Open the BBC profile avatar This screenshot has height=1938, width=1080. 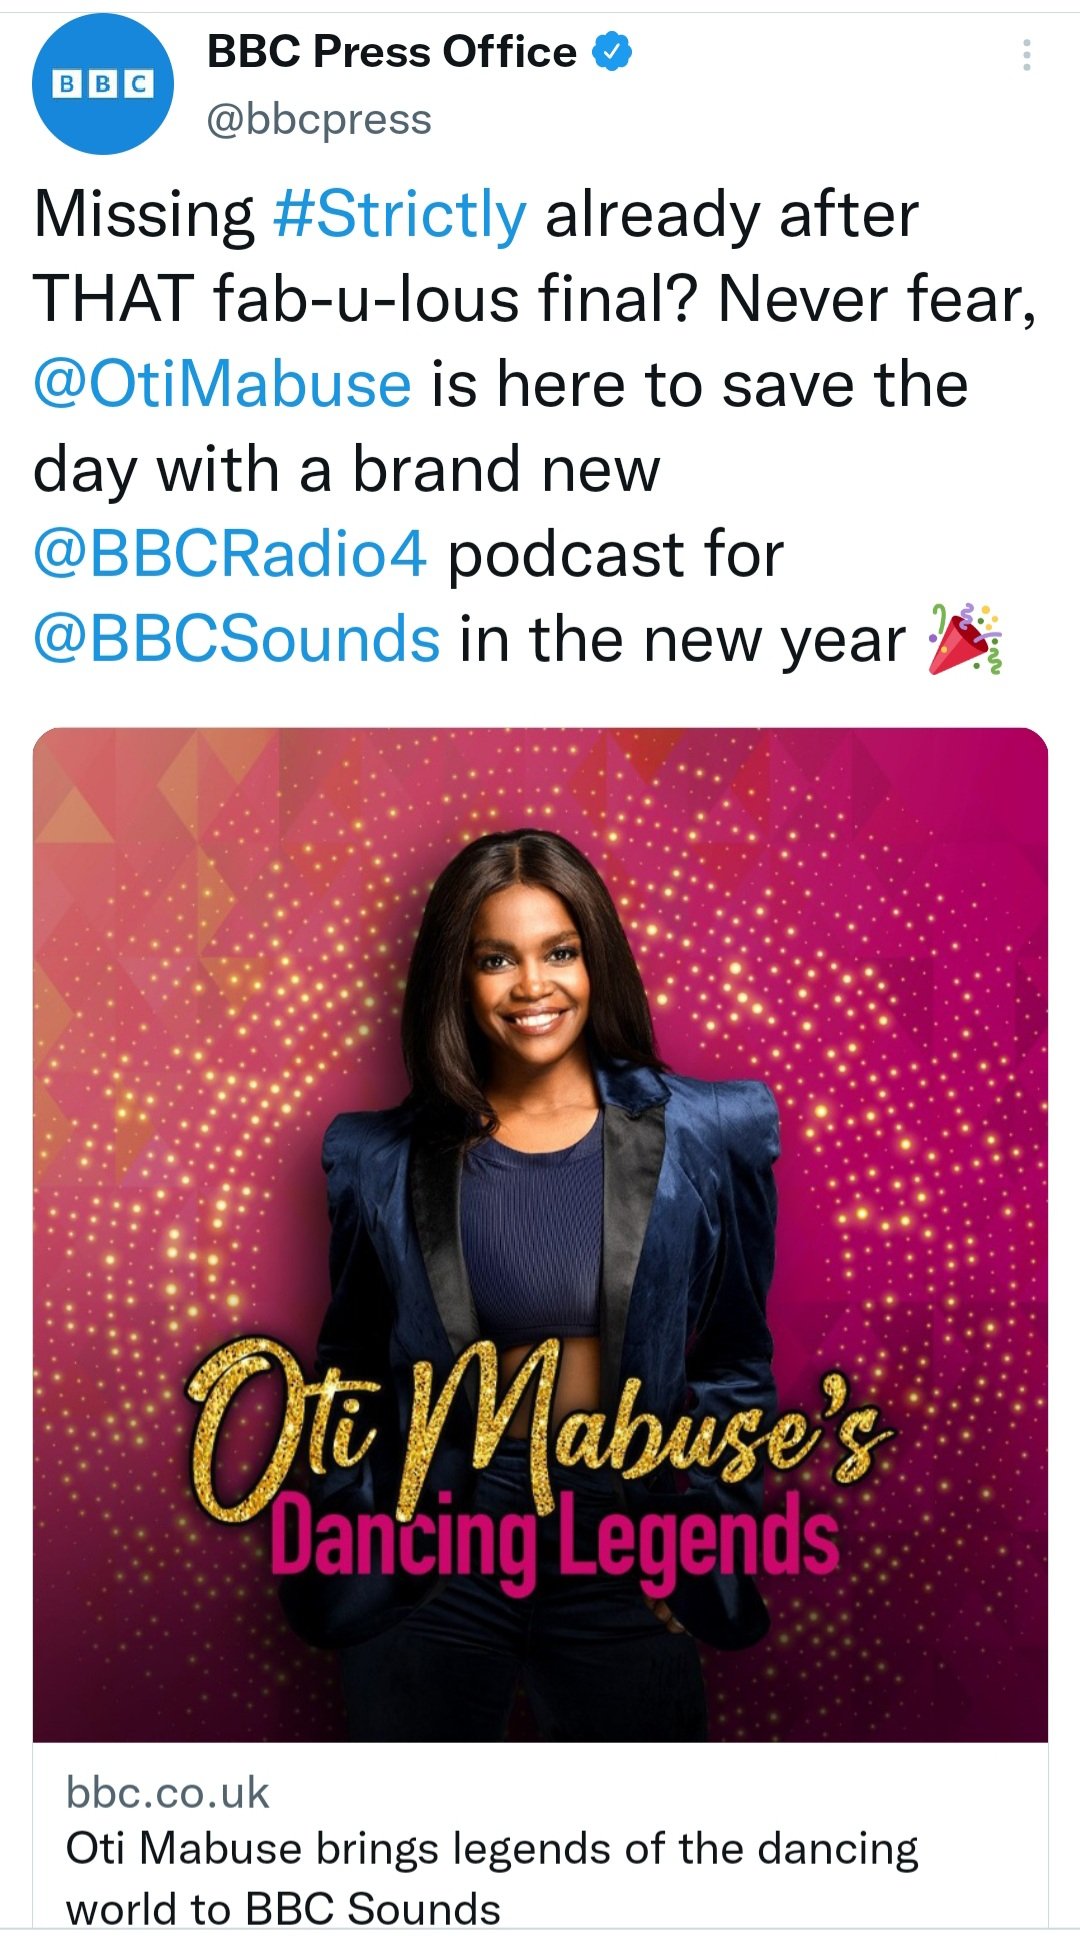tap(103, 84)
